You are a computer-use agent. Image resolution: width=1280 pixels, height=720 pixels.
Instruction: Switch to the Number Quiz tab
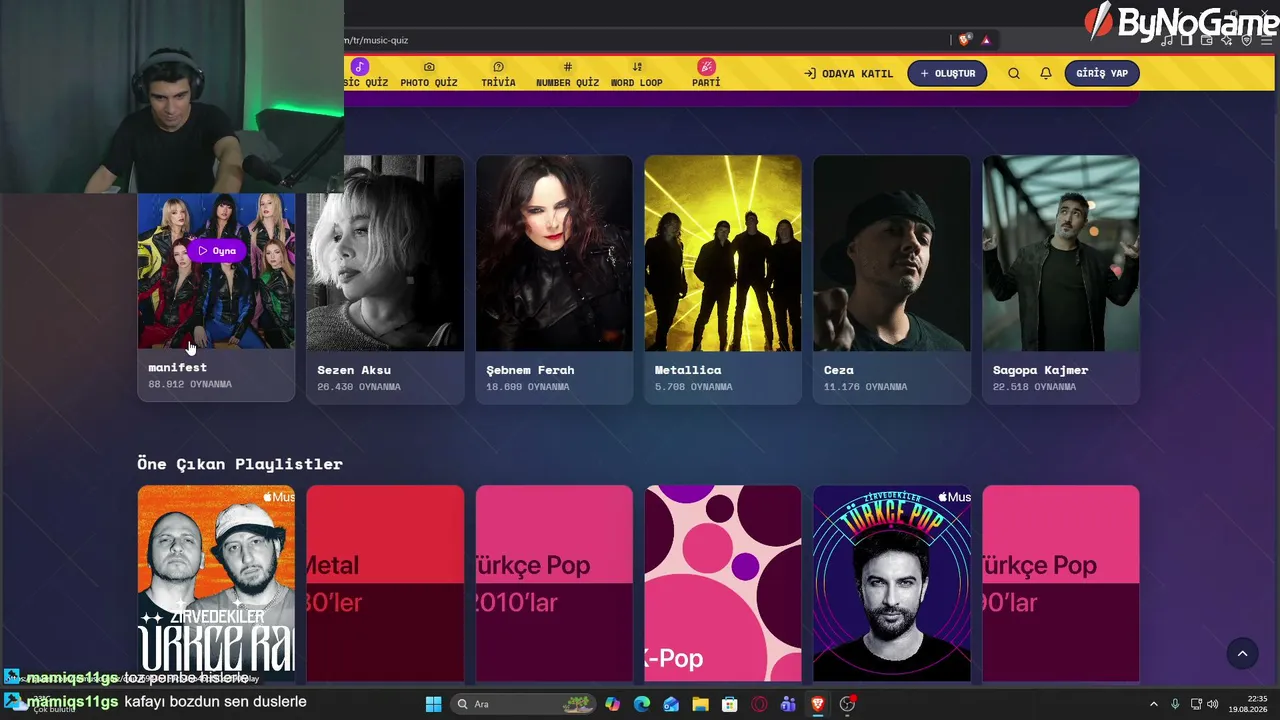(567, 74)
